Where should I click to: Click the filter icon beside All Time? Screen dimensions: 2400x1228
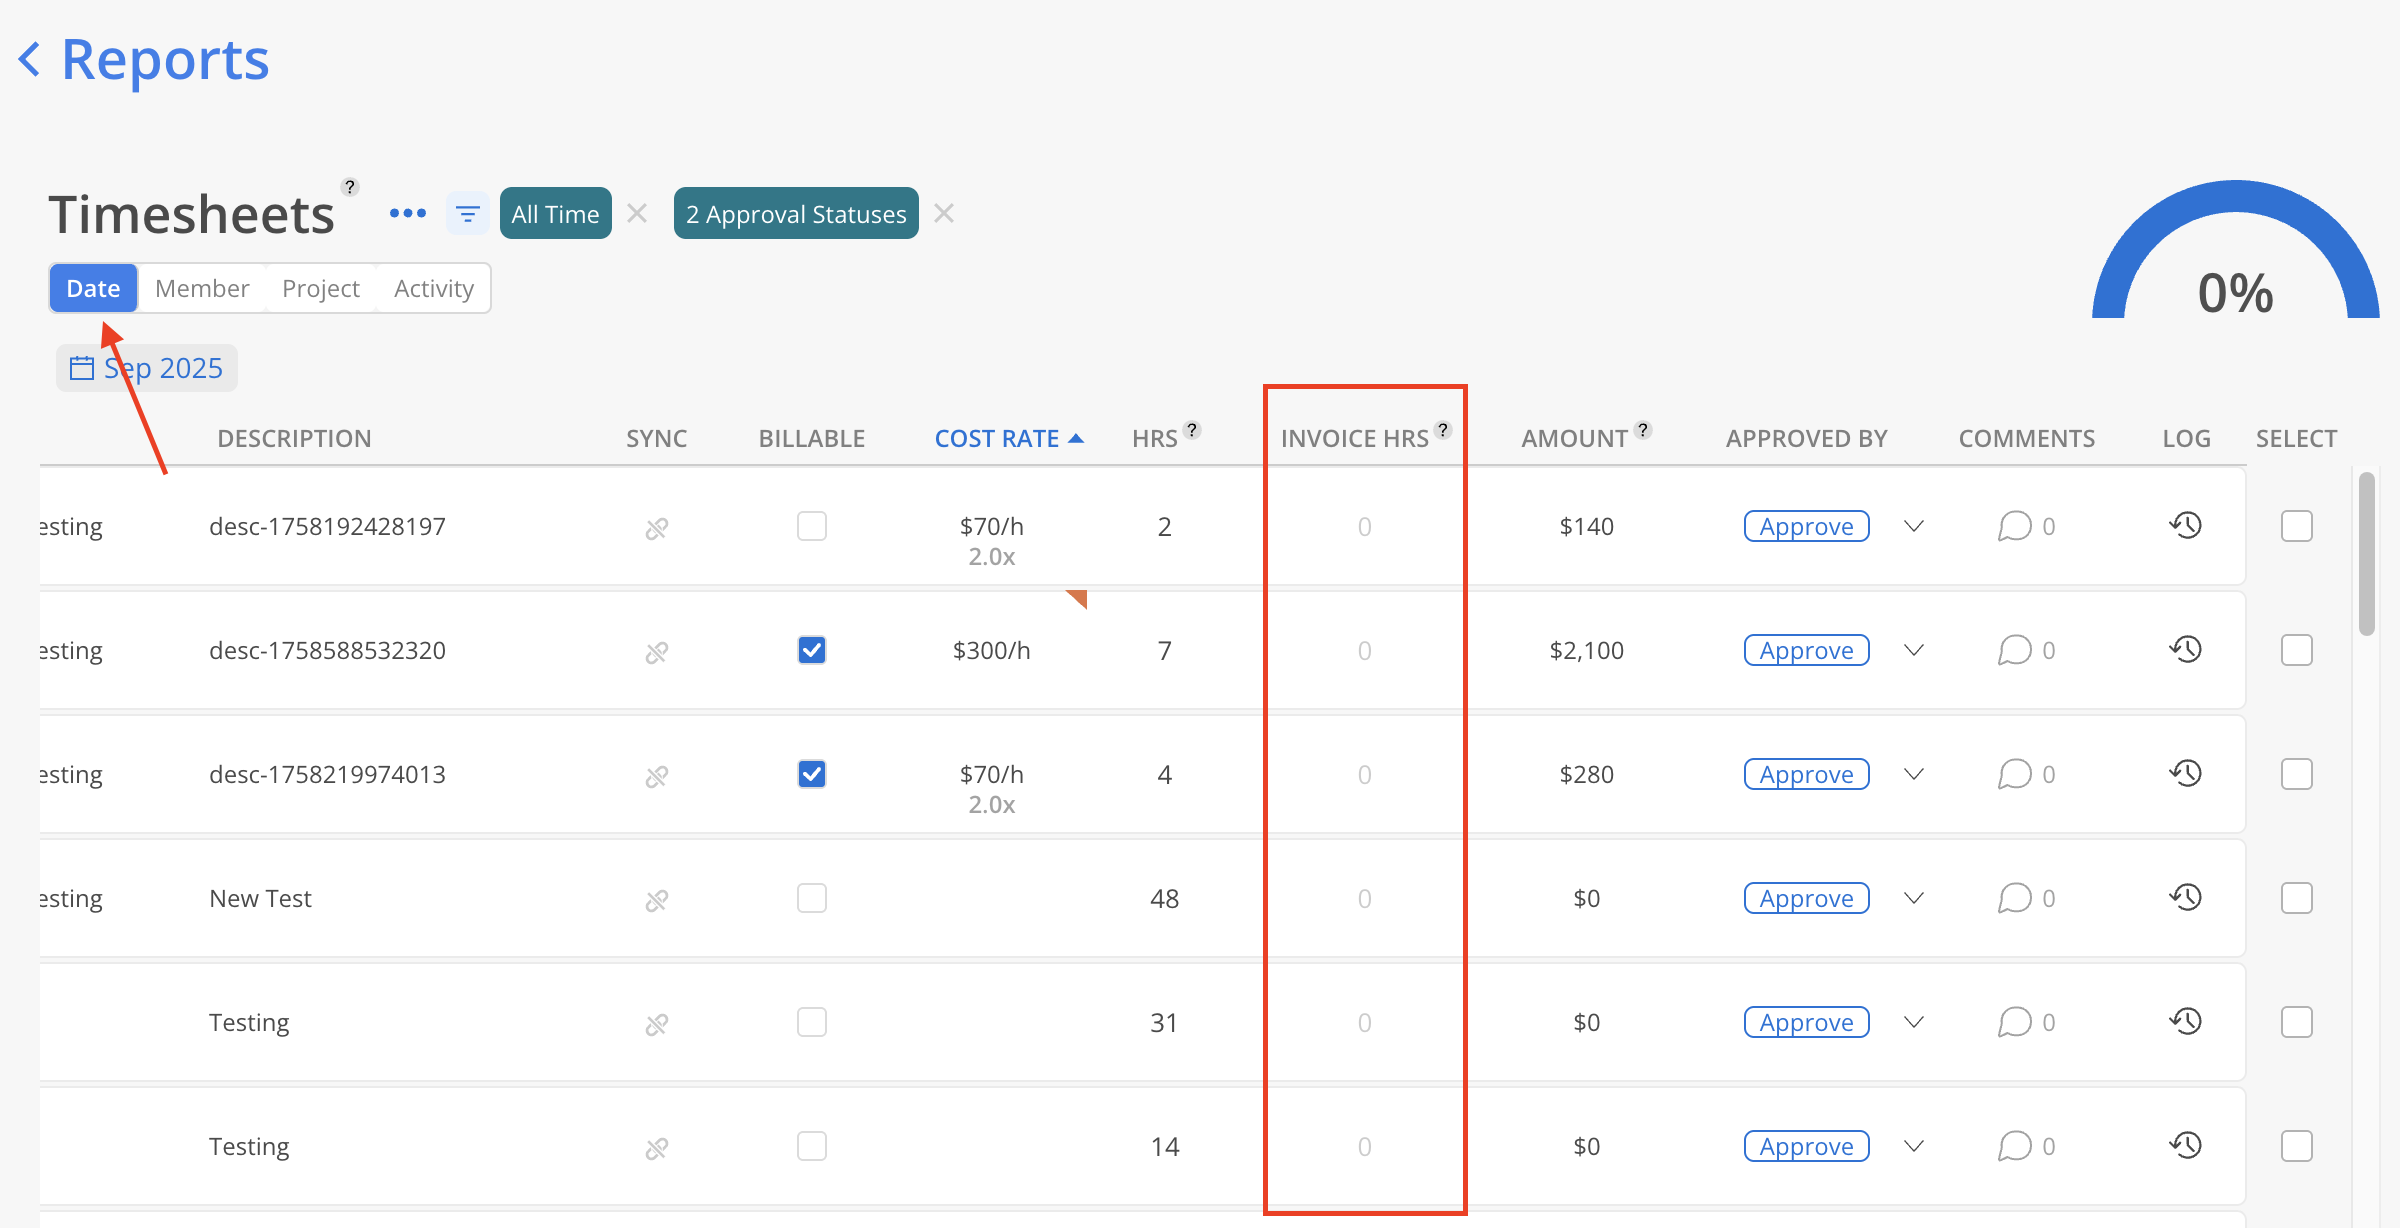[467, 214]
